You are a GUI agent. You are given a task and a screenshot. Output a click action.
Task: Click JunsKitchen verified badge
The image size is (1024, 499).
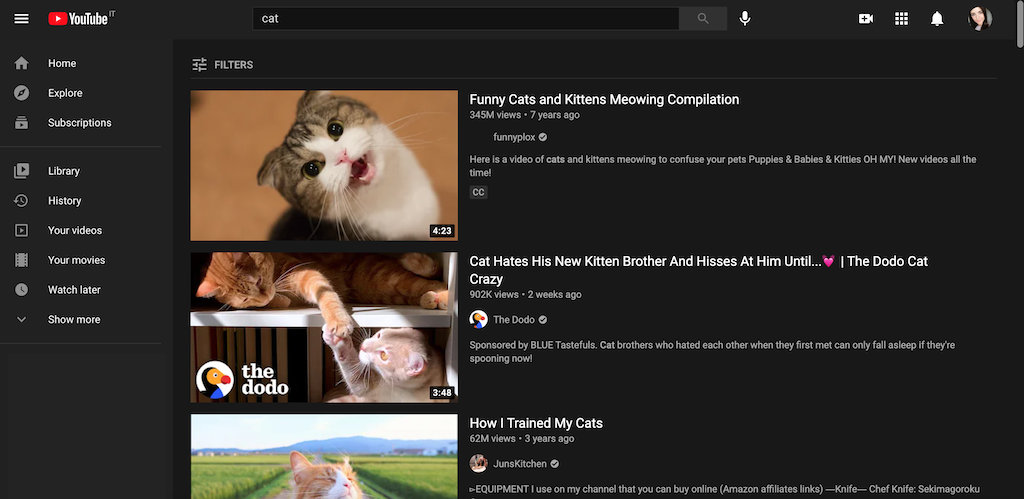[554, 464]
